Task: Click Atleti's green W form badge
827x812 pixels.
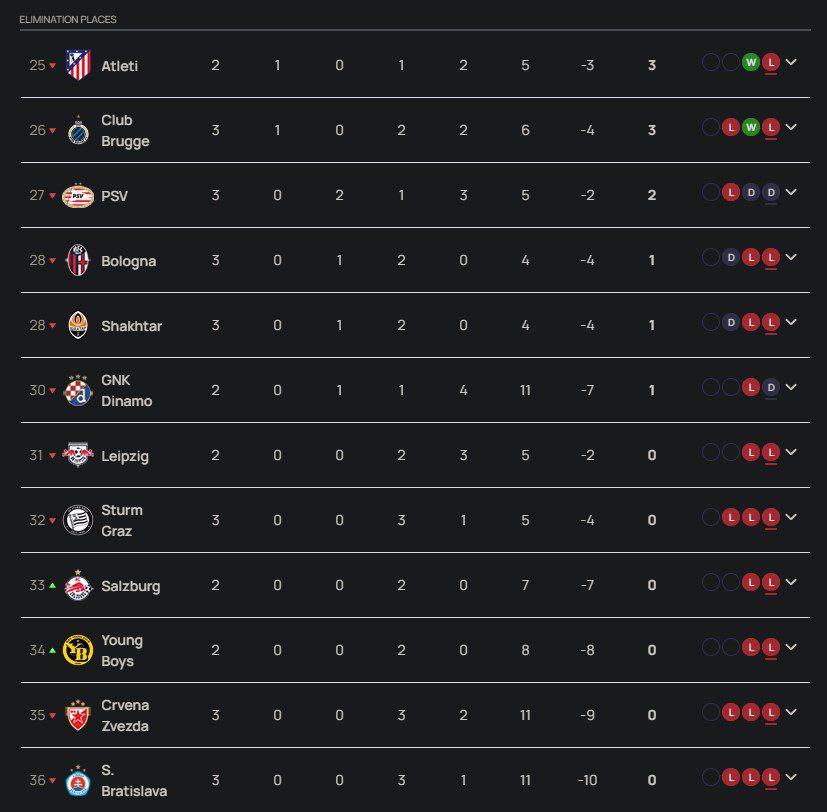Action: (750, 63)
